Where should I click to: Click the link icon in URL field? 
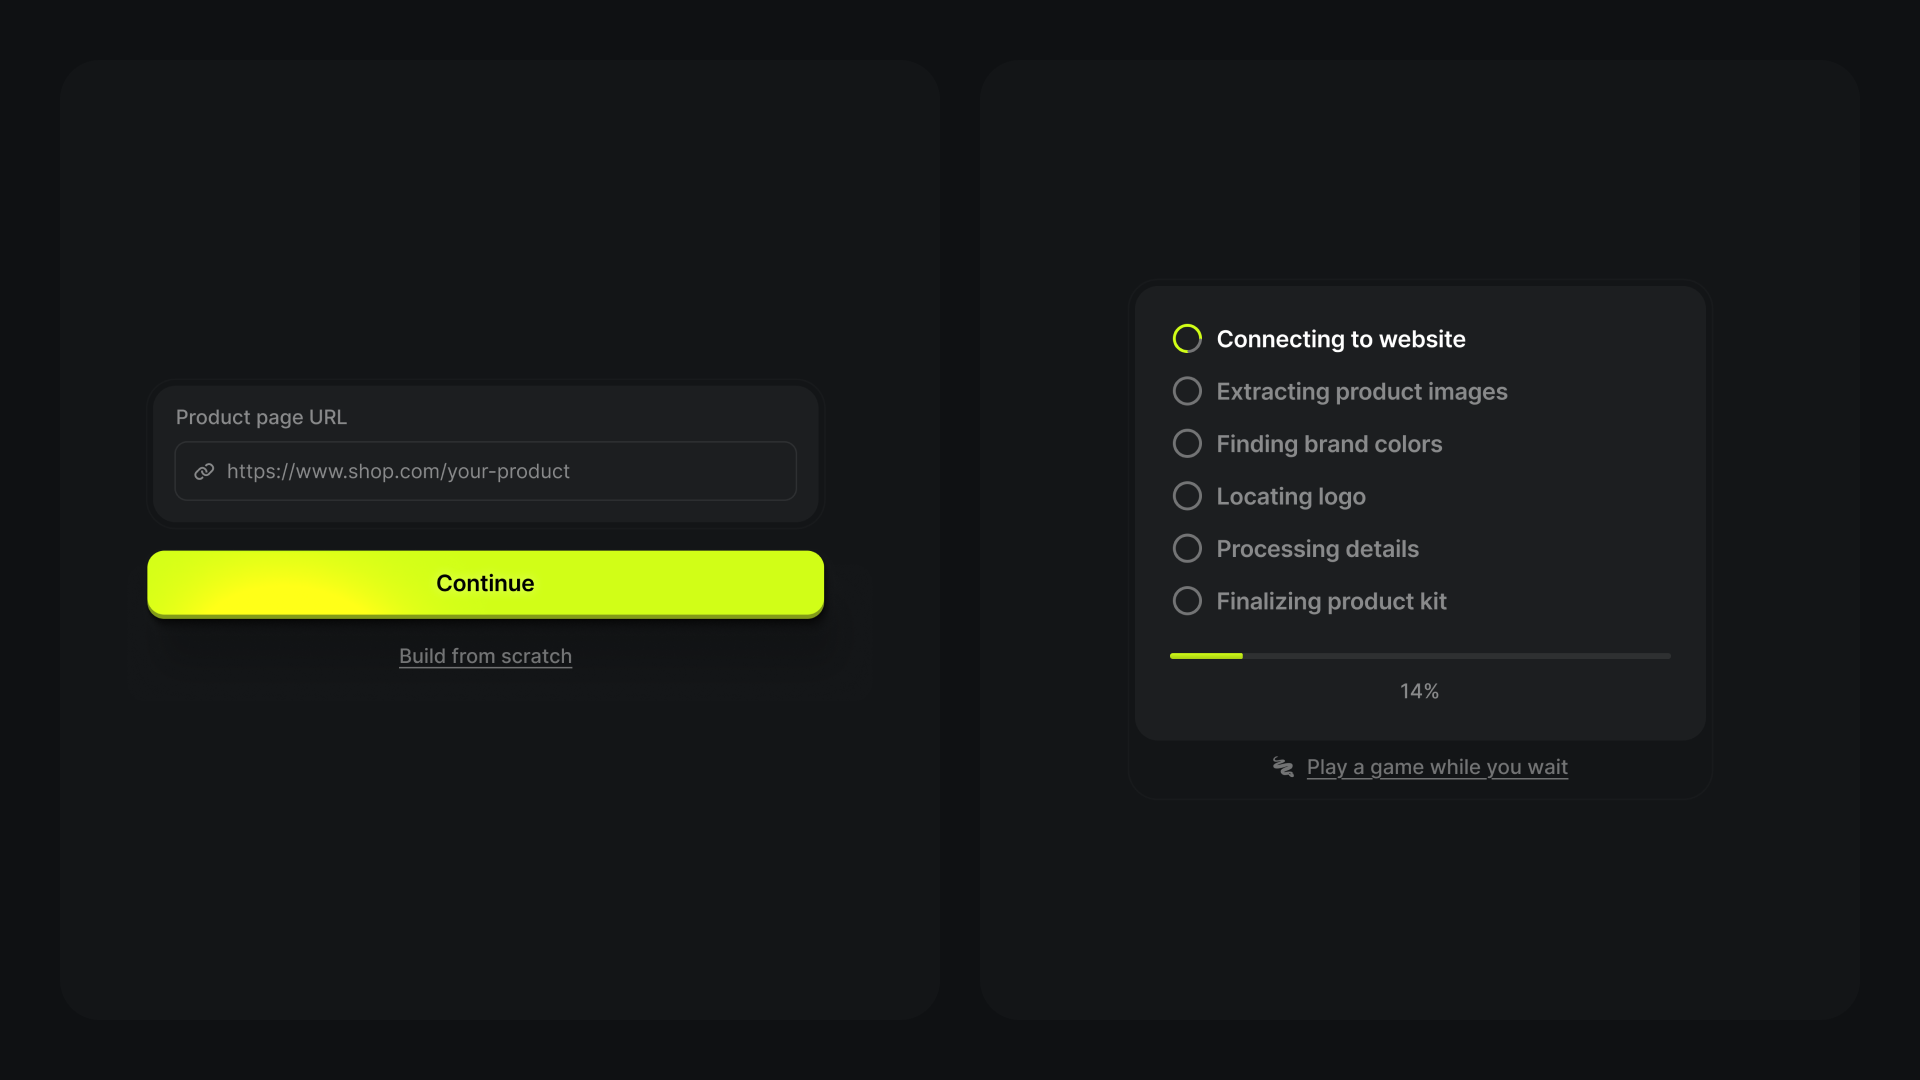coord(204,471)
